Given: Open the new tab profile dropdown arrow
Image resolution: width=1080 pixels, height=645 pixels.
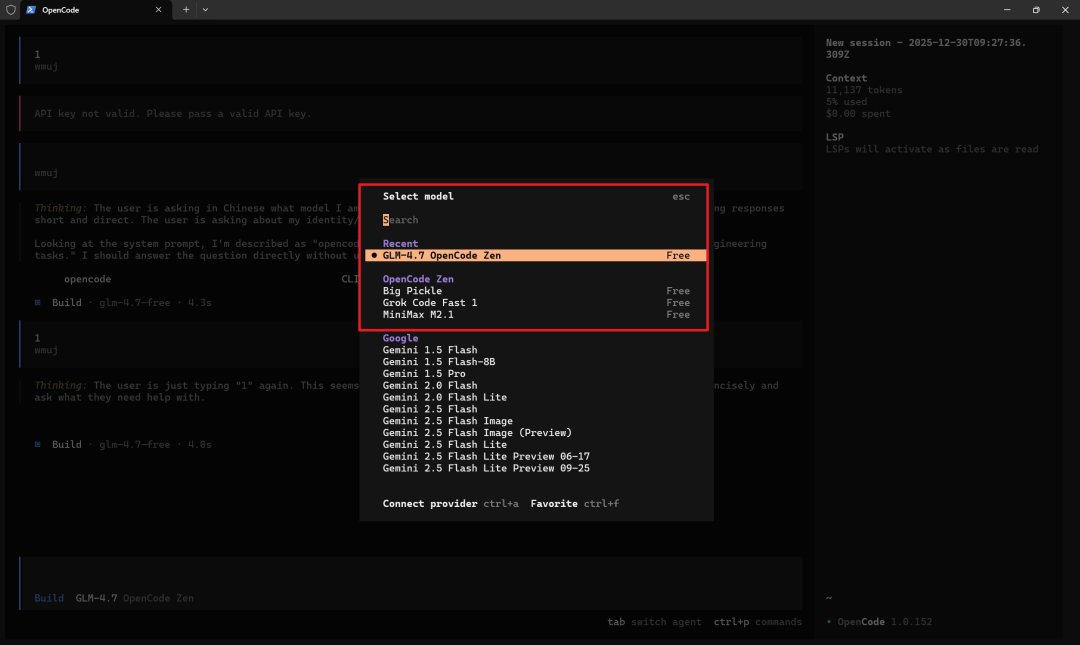Looking at the screenshot, I should [x=205, y=10].
